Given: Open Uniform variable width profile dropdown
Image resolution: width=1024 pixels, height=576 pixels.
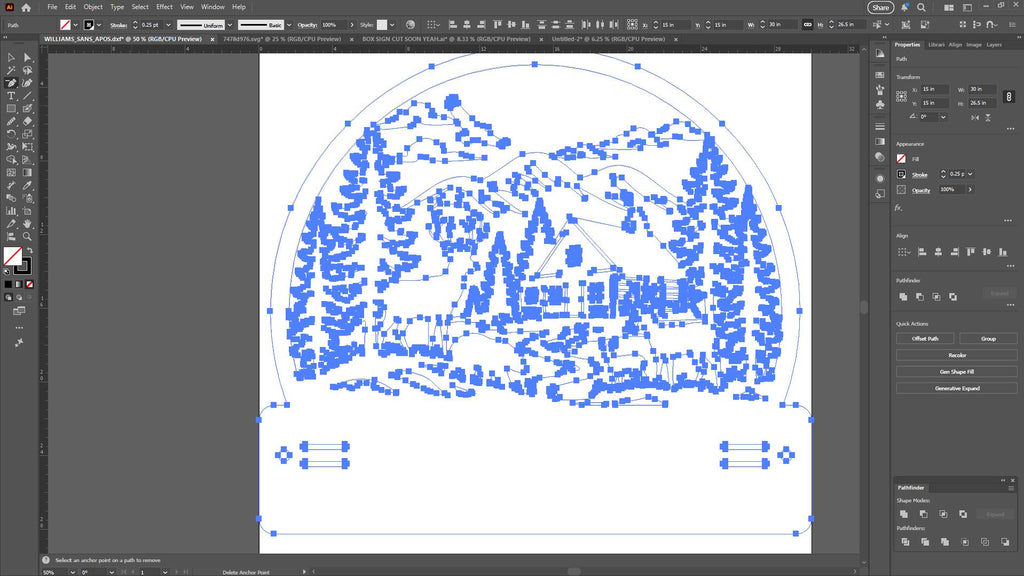Looking at the screenshot, I should click(230, 25).
